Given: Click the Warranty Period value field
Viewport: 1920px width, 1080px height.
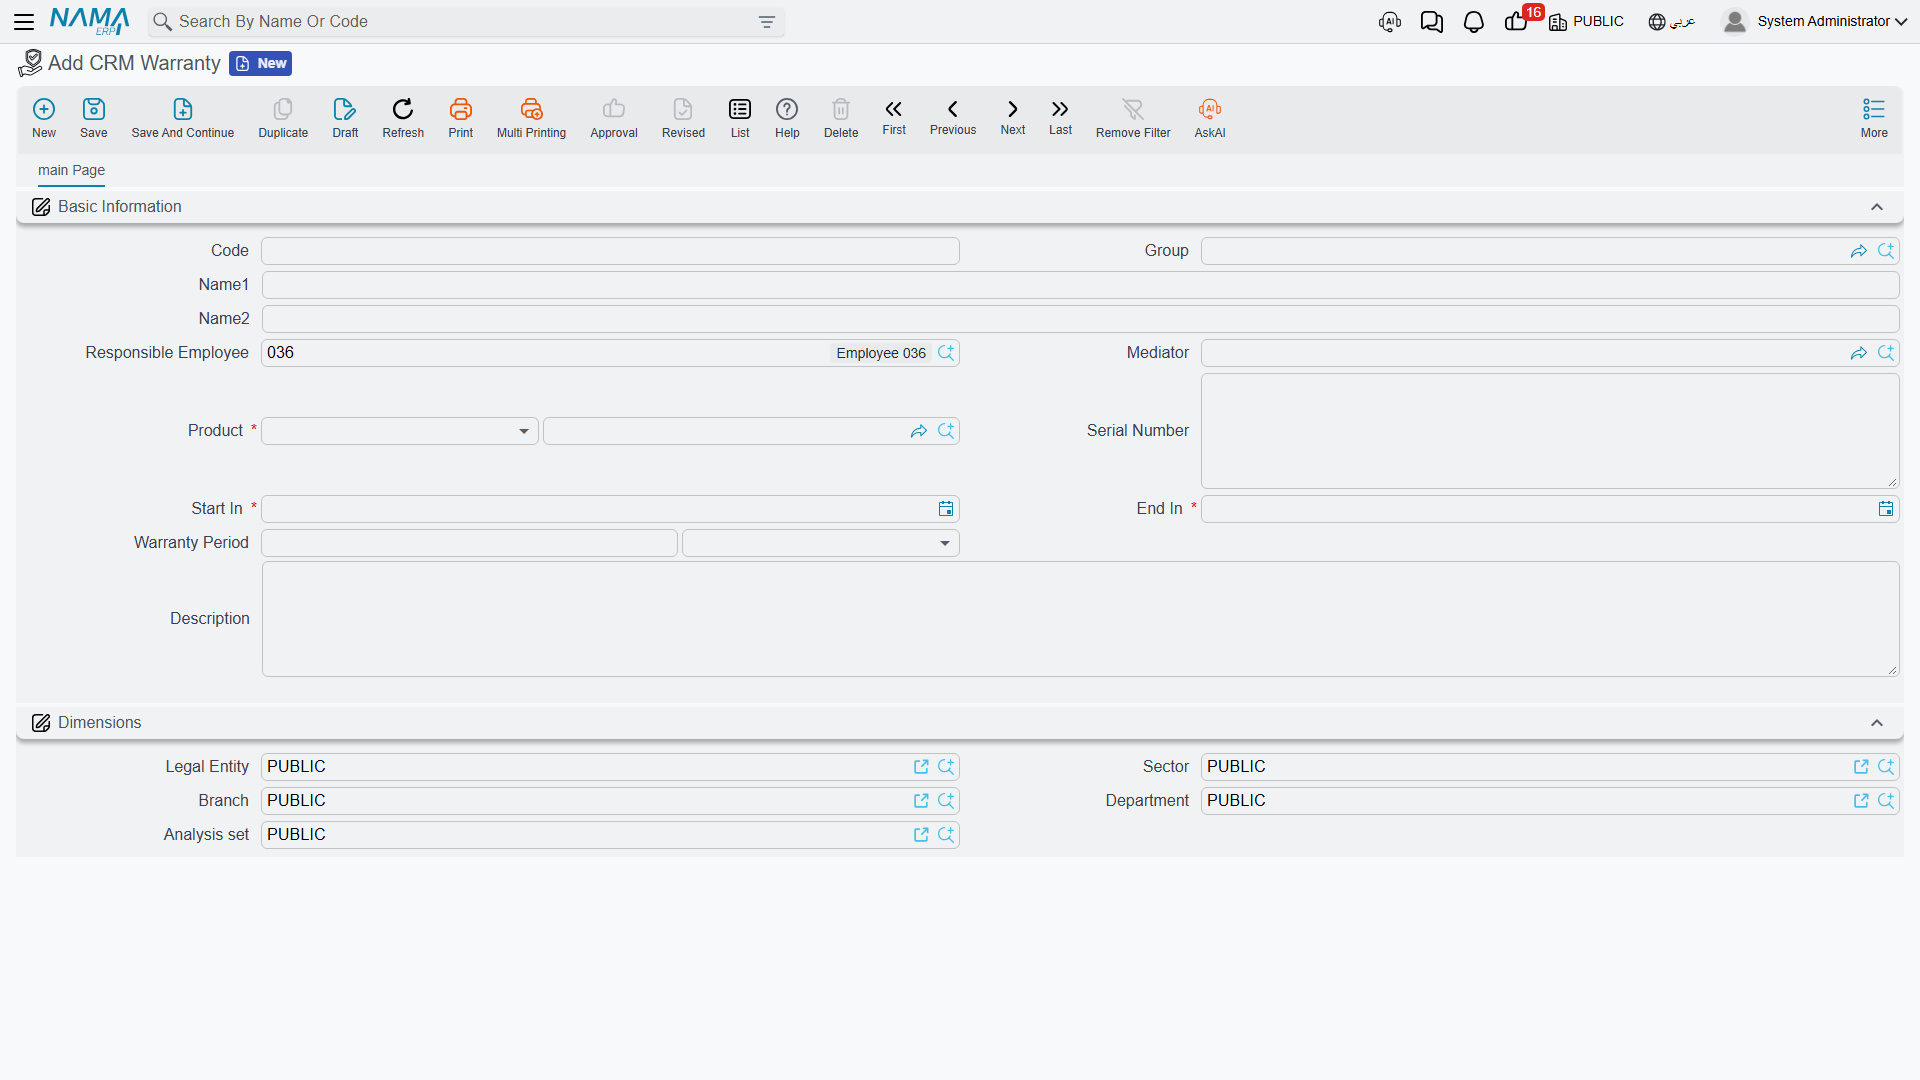Looking at the screenshot, I should pyautogui.click(x=469, y=543).
